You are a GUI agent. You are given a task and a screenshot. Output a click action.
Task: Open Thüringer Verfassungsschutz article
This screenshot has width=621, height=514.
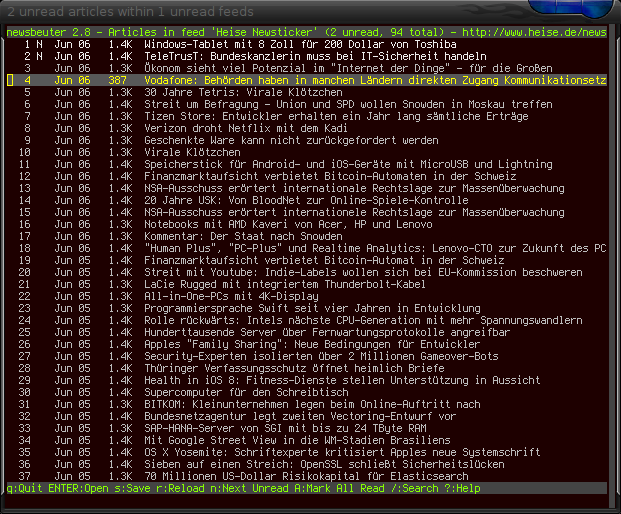coord(307,368)
